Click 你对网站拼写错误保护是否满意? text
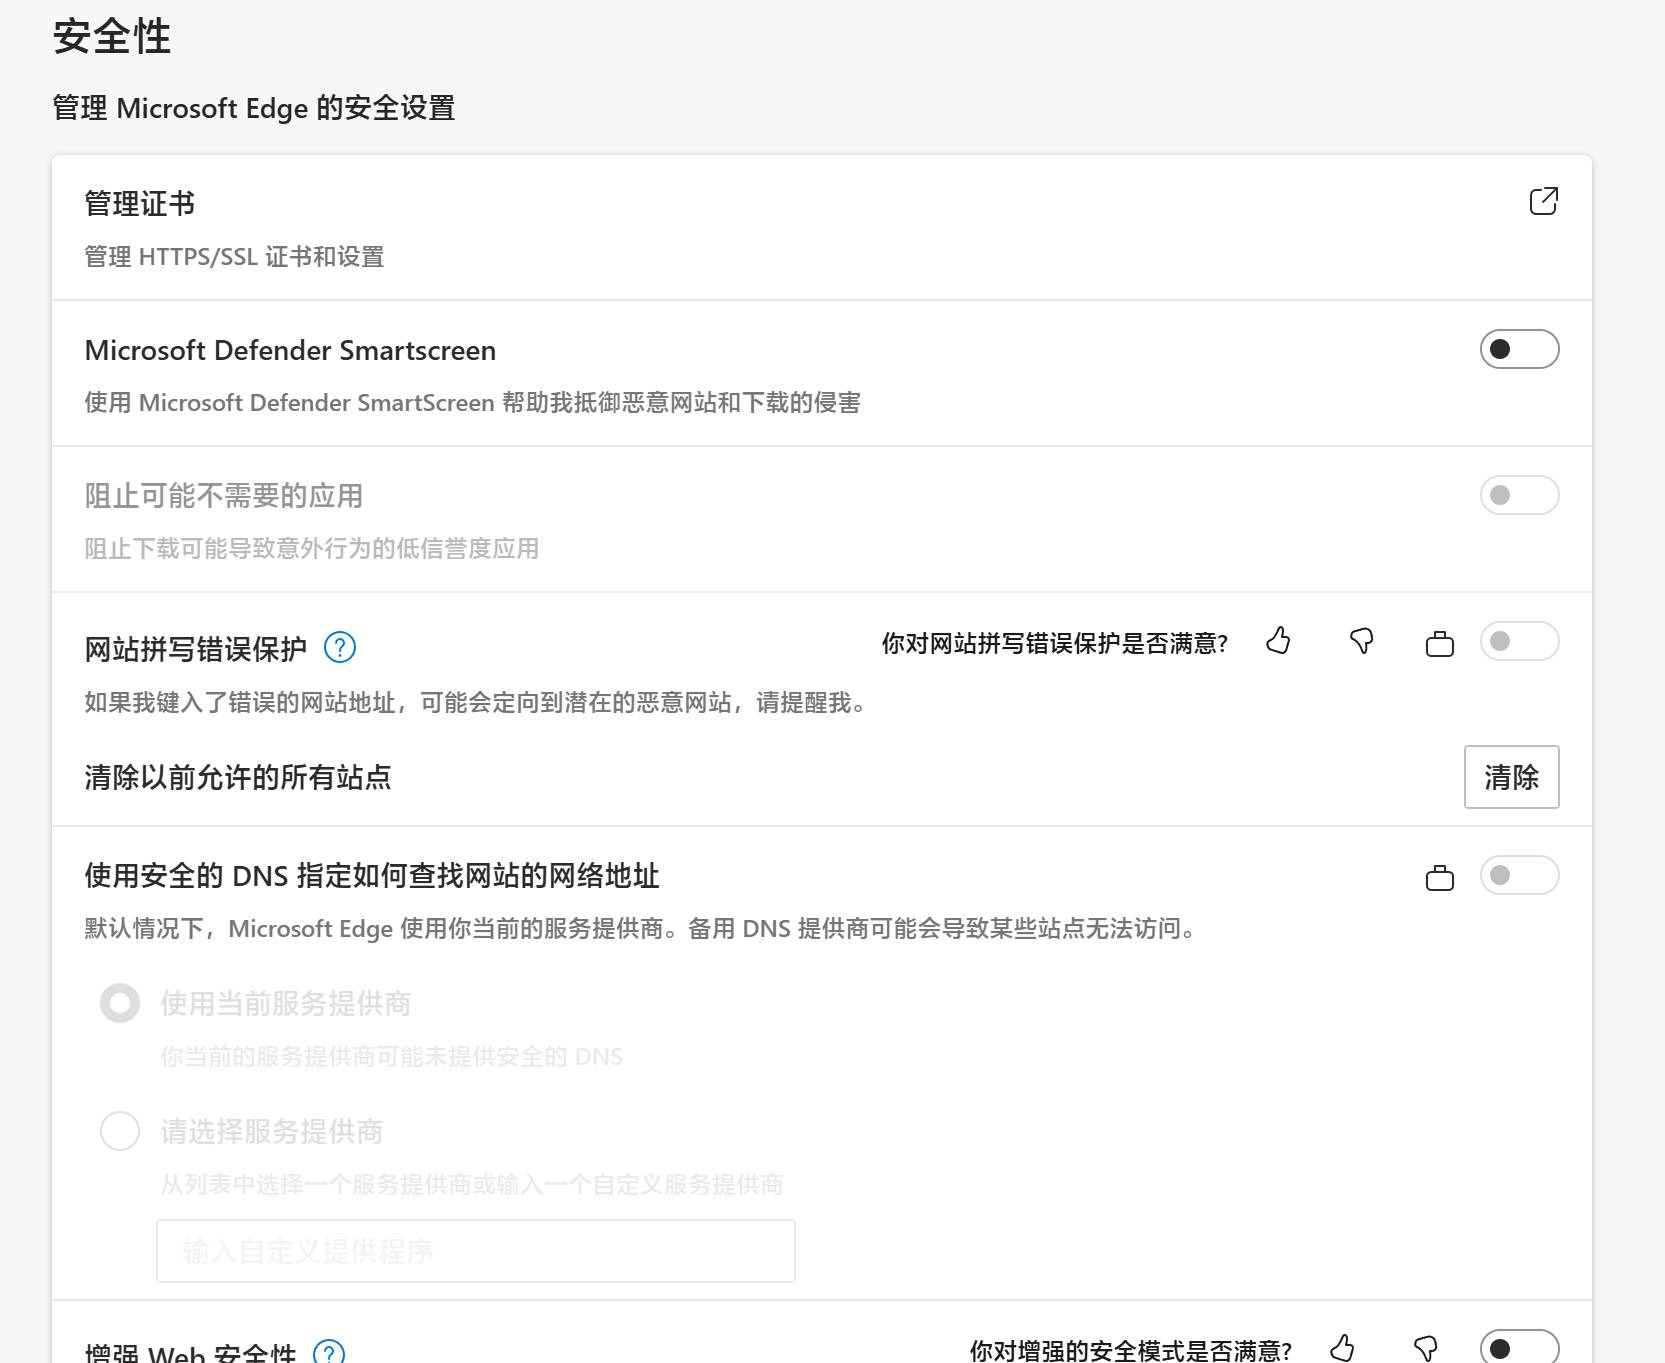1665x1363 pixels. click(x=1054, y=643)
